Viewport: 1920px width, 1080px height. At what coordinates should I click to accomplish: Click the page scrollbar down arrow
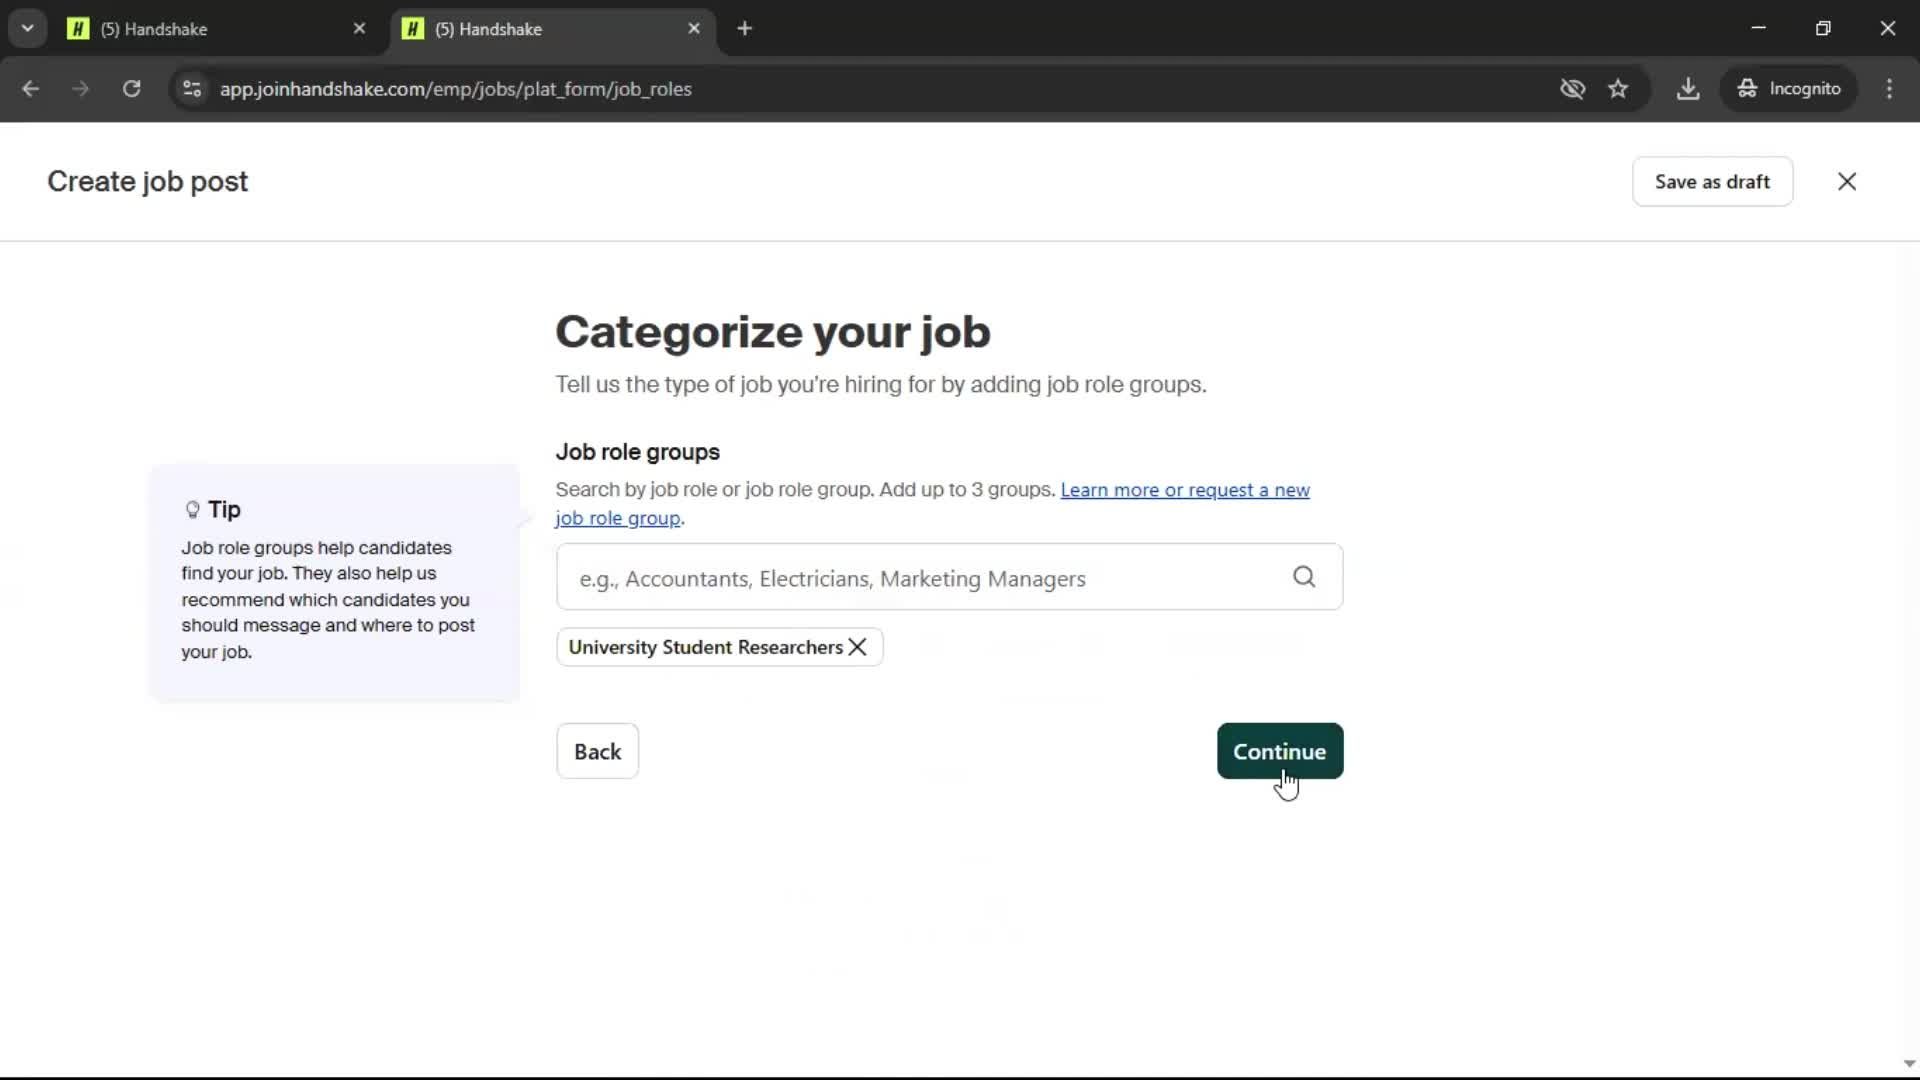1909,1064
